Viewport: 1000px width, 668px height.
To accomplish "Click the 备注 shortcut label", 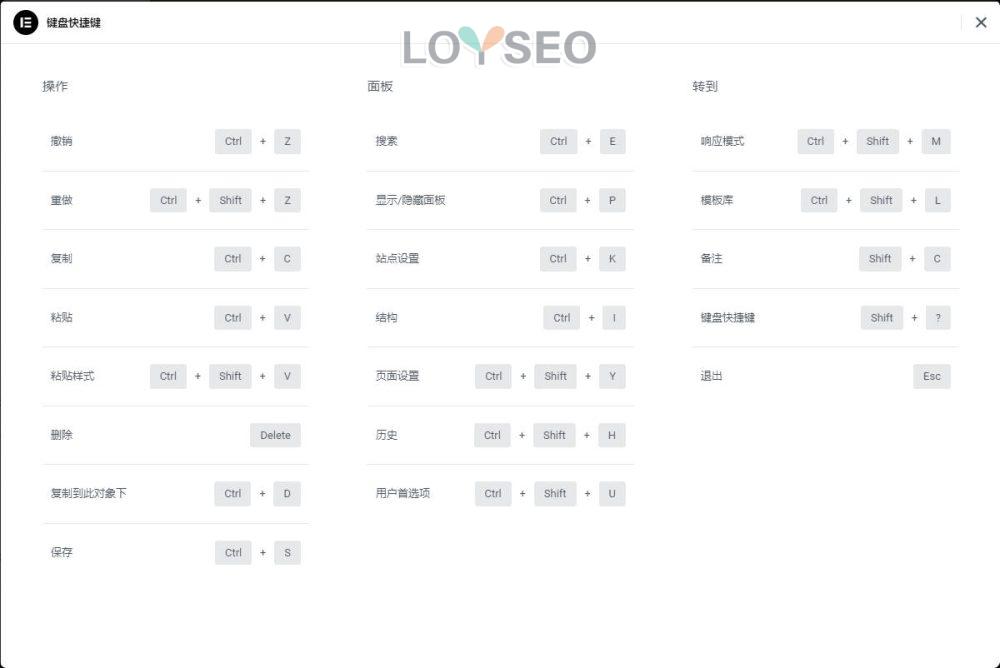I will pos(712,258).
